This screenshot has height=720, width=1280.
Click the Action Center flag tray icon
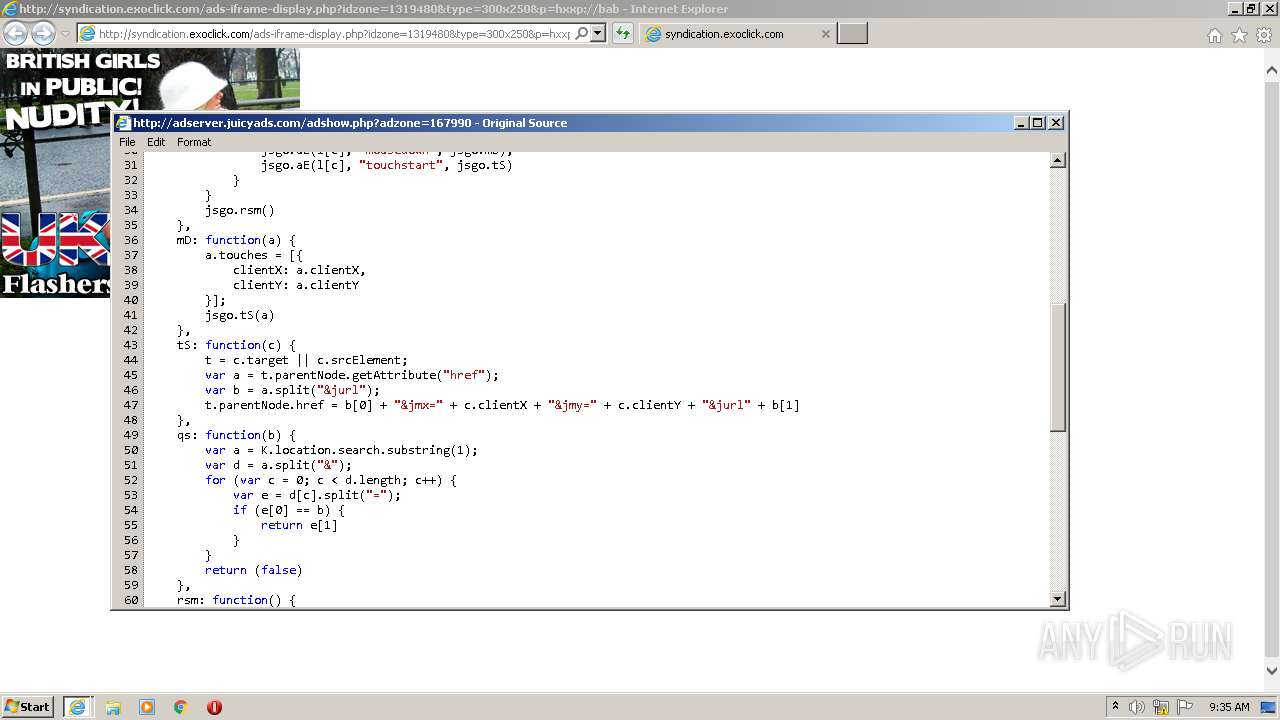coord(1185,707)
